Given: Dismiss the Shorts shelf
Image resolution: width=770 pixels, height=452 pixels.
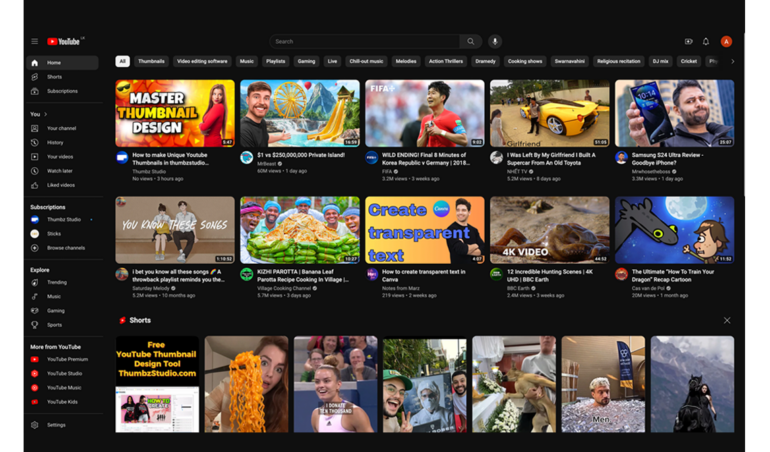Looking at the screenshot, I should [727, 320].
